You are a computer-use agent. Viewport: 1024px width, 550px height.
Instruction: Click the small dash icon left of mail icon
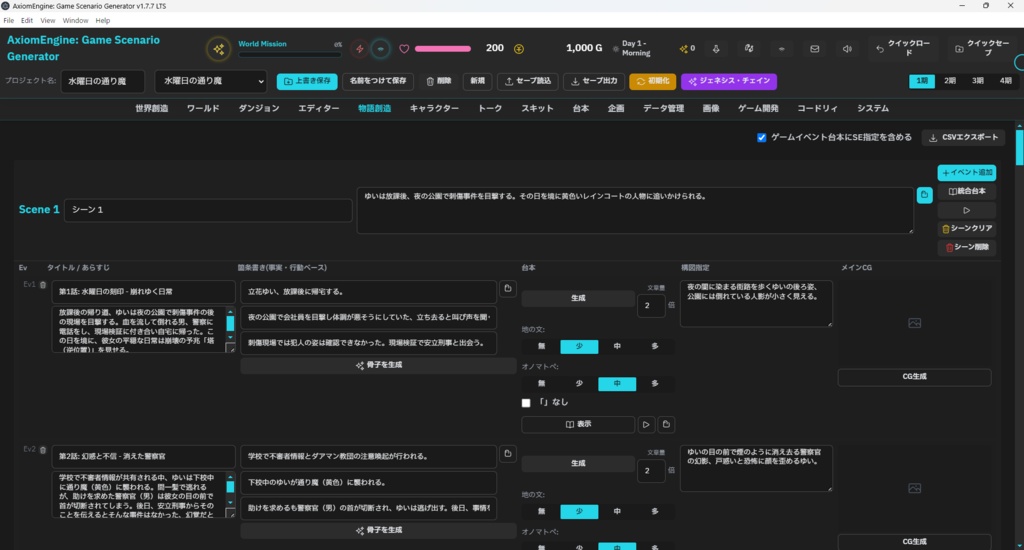click(781, 49)
